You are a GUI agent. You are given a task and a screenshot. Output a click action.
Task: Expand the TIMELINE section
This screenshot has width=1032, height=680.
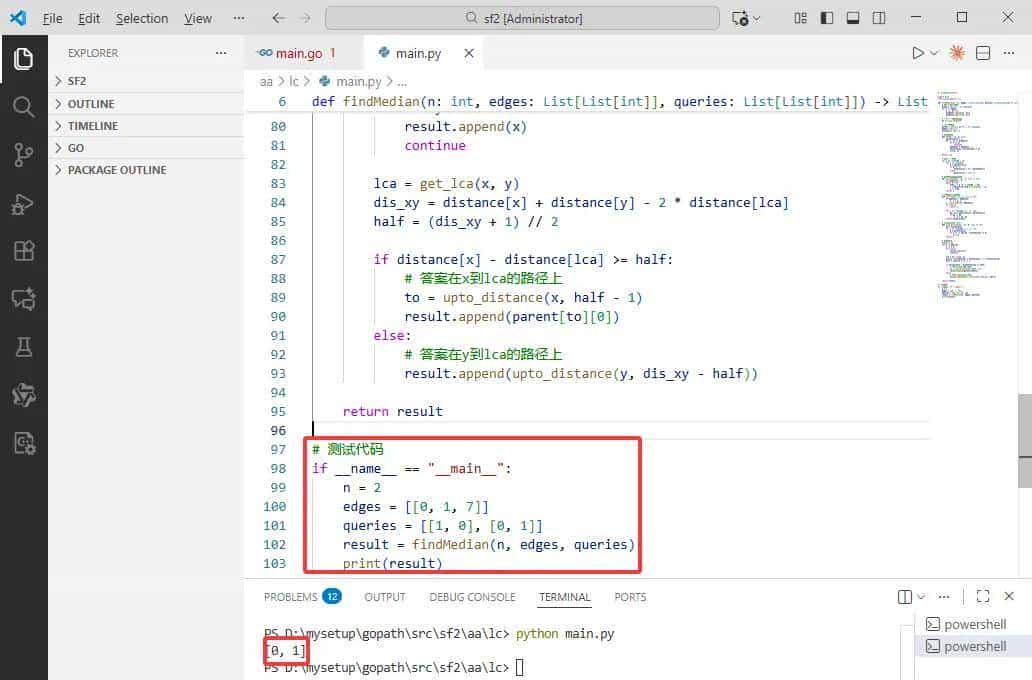[x=146, y=126]
